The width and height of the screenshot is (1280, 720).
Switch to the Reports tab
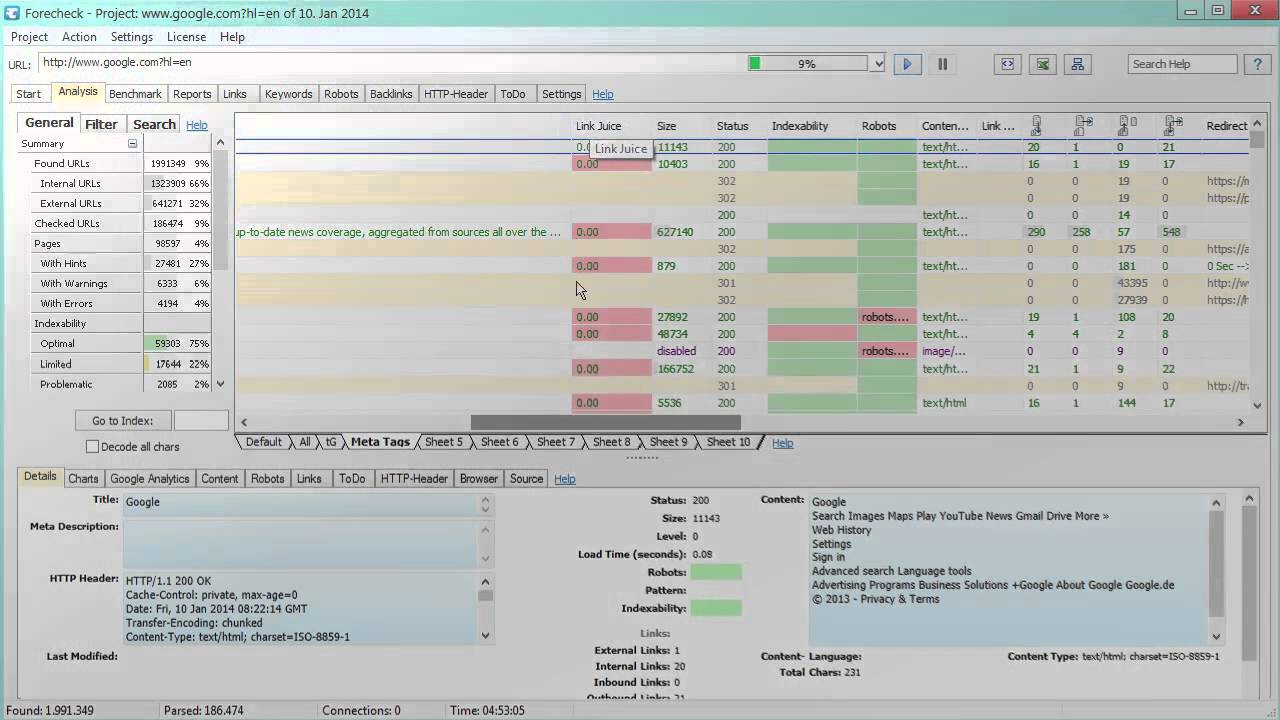click(192, 94)
